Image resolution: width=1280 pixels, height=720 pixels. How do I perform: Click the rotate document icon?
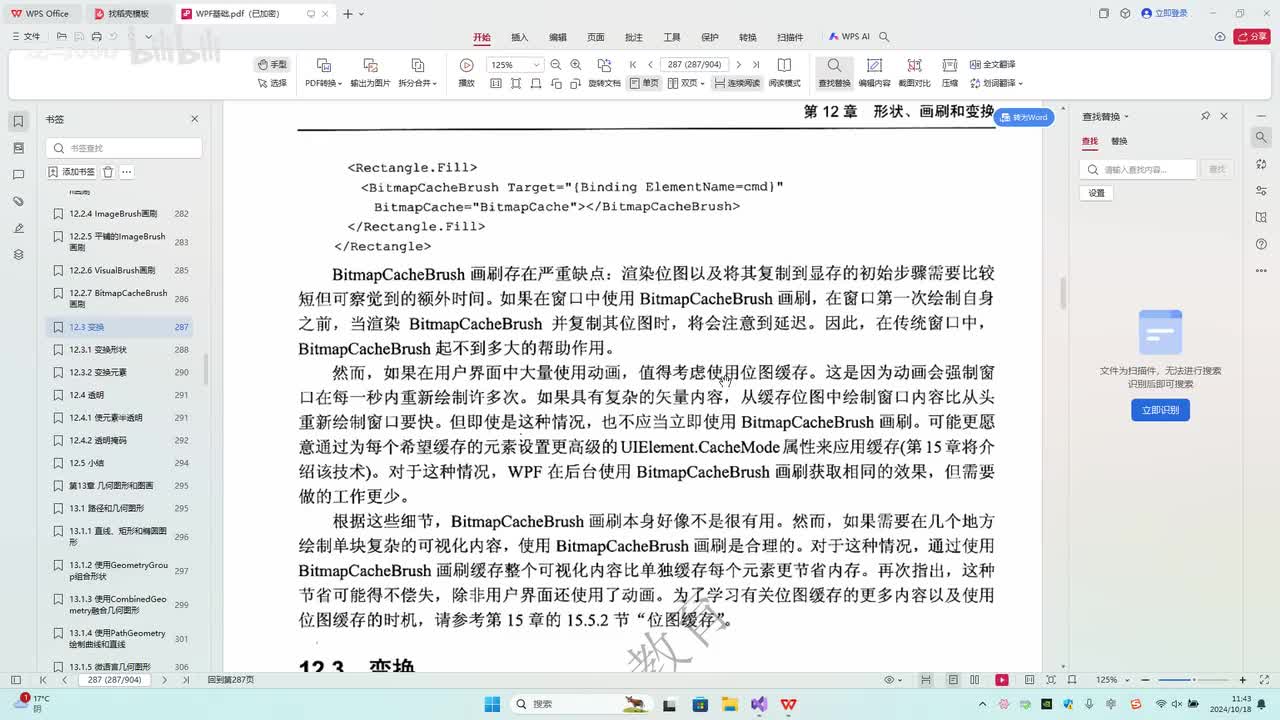(604, 65)
